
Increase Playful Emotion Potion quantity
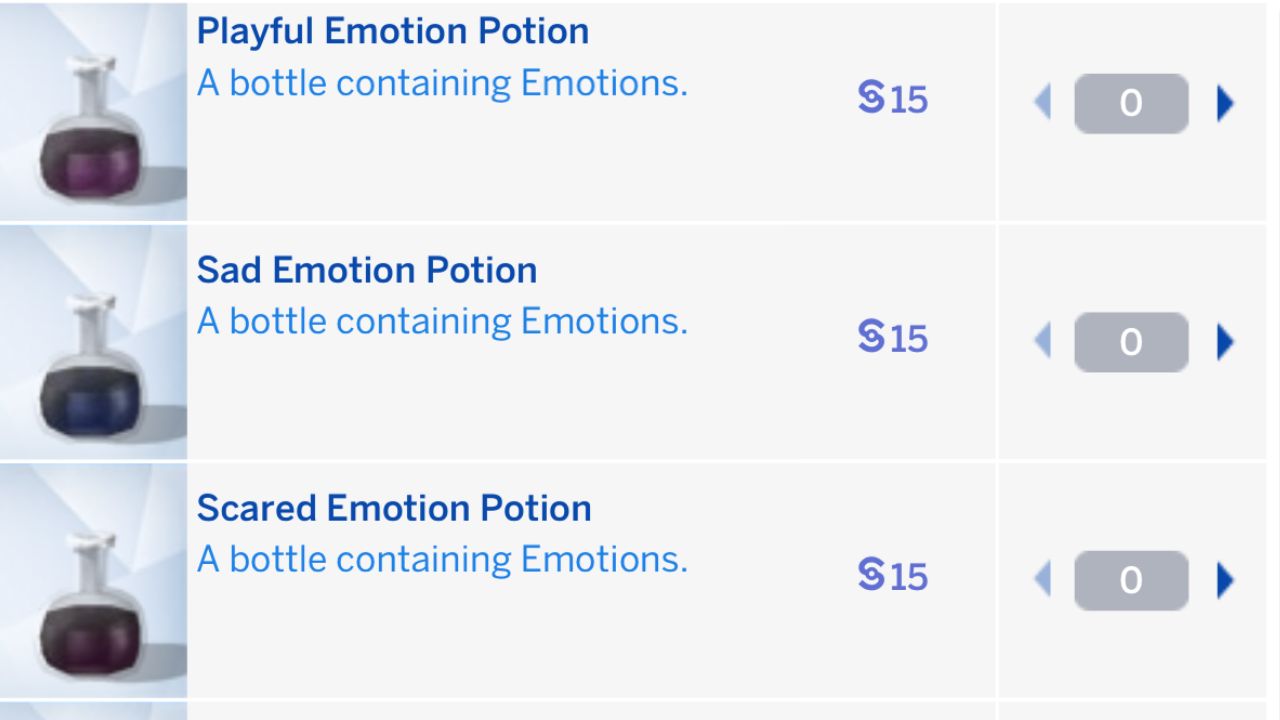pos(1225,103)
